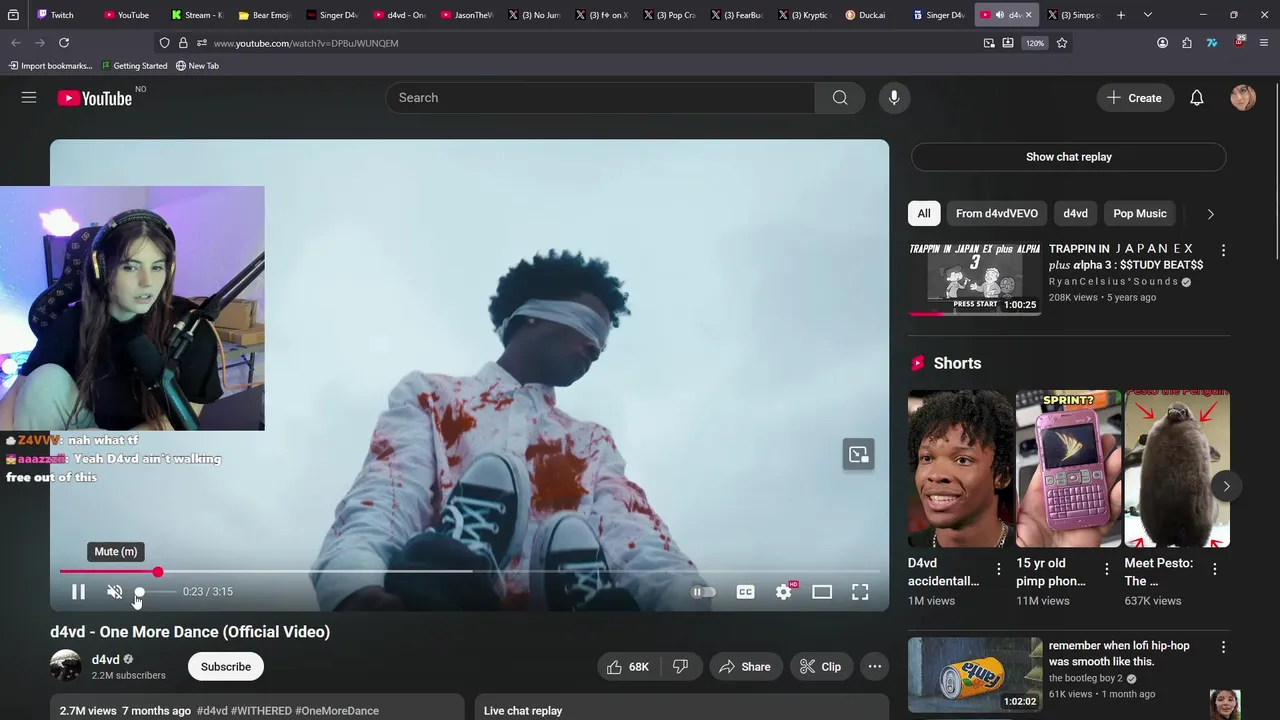Open the account avatar menu
Image resolution: width=1280 pixels, height=720 pixels.
(x=1243, y=98)
